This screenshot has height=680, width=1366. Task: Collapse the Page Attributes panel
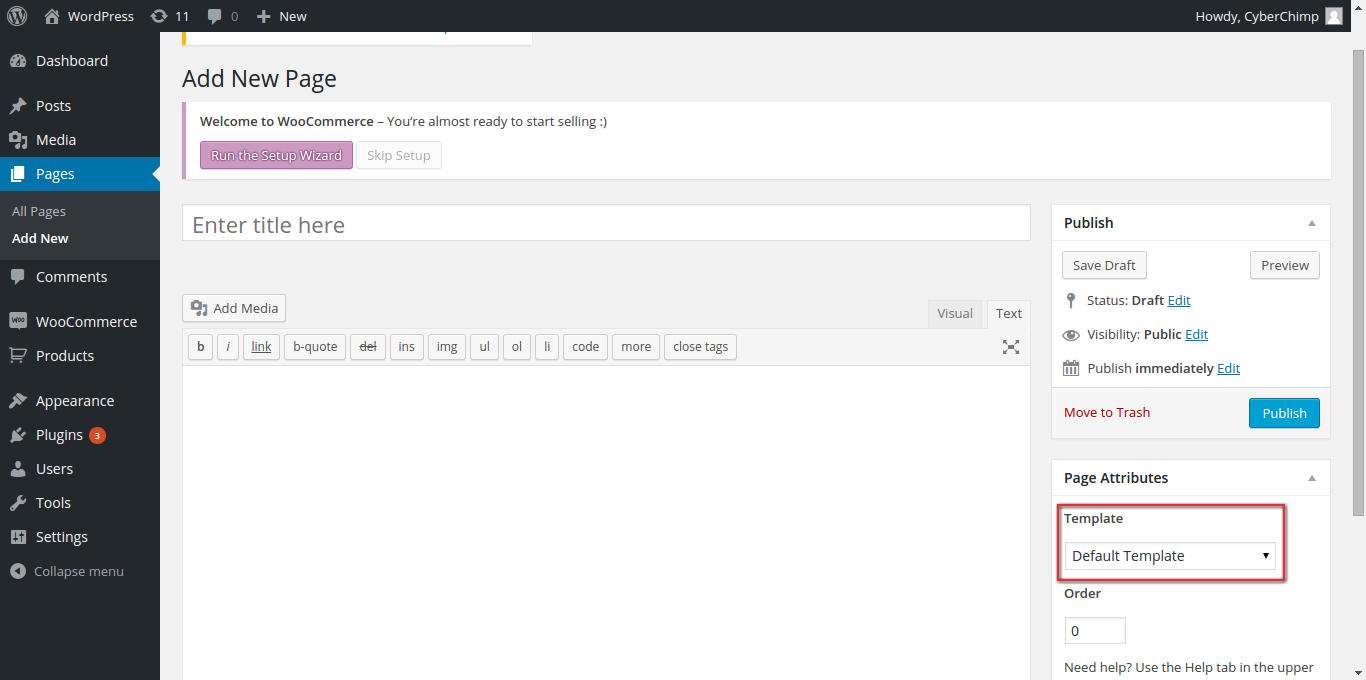click(1312, 478)
